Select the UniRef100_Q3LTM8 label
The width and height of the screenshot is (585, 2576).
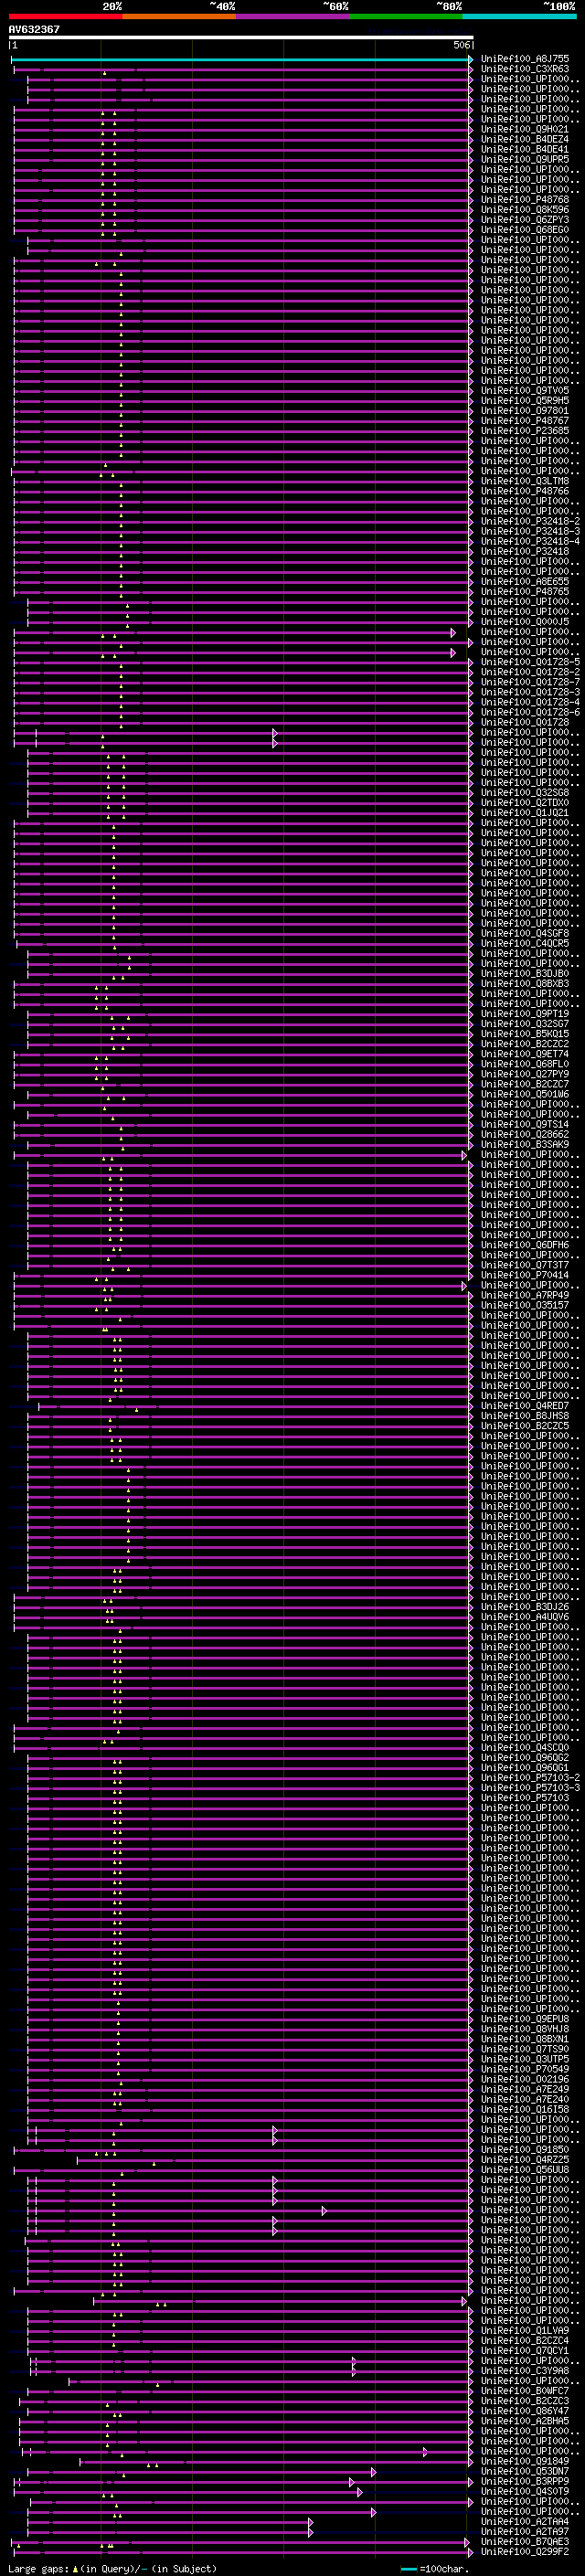(x=525, y=481)
